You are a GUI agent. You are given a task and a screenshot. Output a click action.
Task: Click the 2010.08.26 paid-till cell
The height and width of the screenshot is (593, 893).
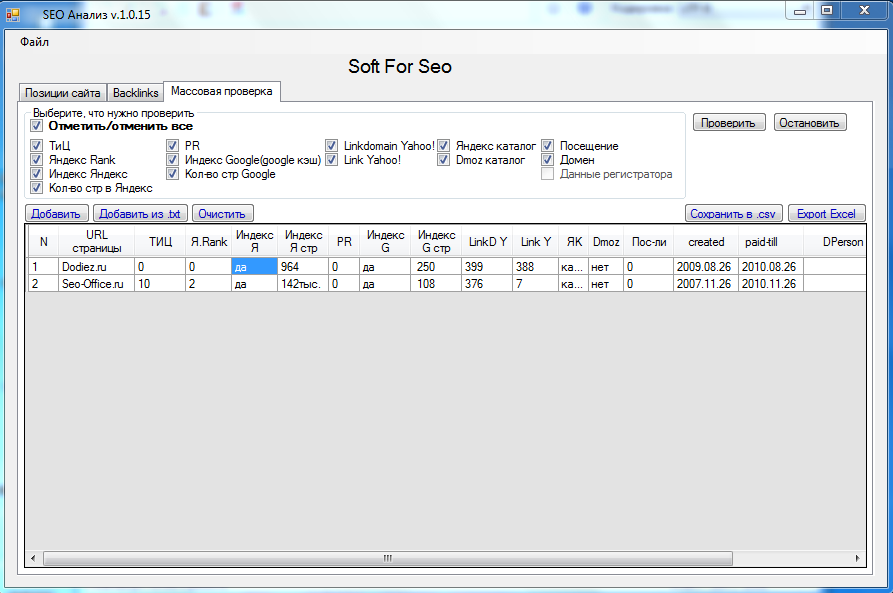(771, 267)
